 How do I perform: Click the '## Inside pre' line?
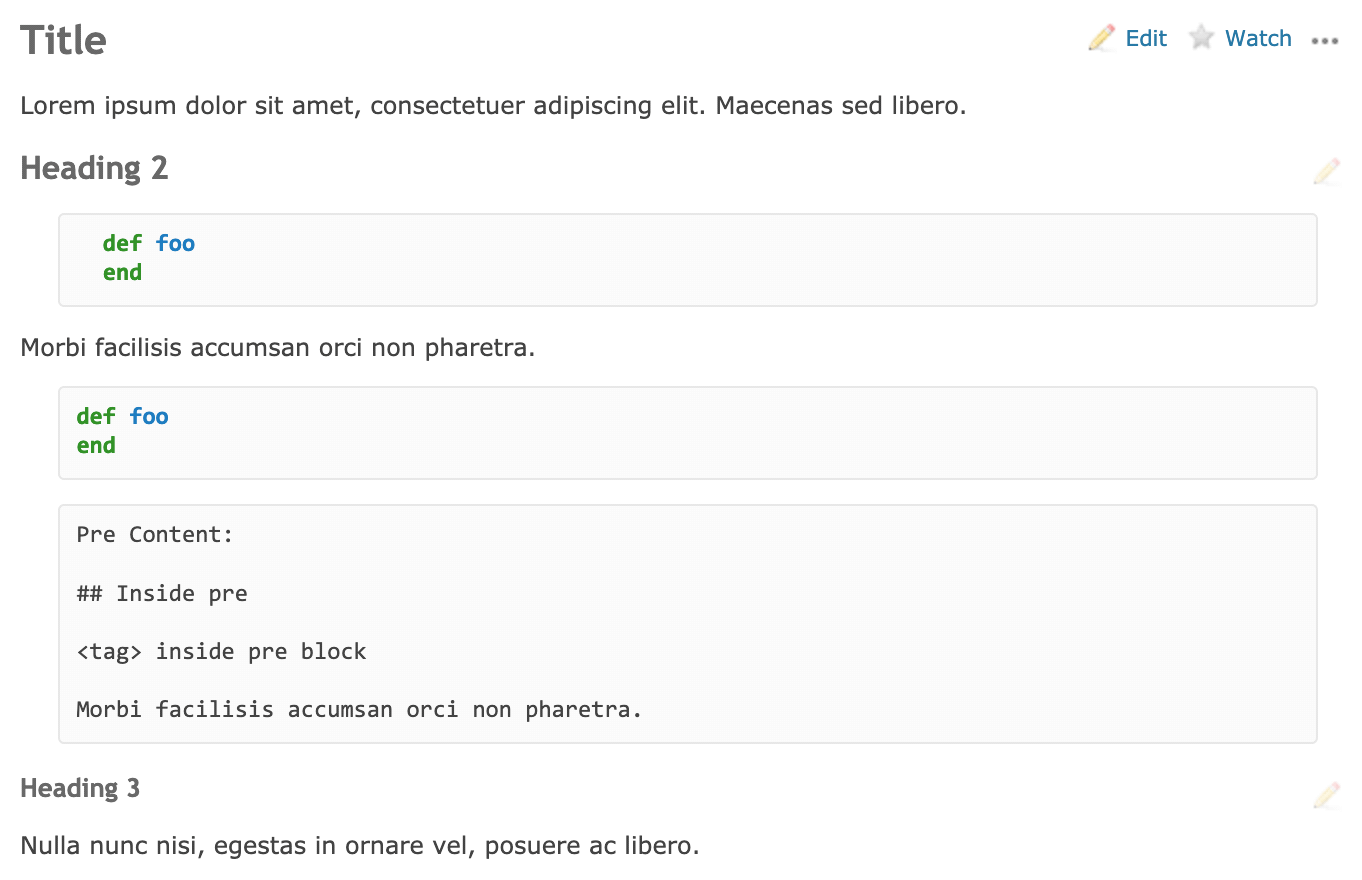click(x=162, y=594)
